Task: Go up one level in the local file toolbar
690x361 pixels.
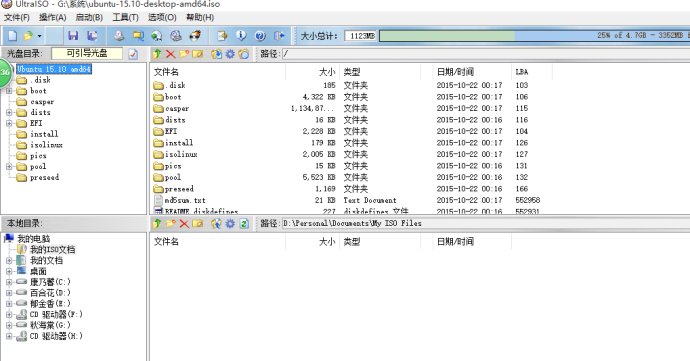Action: click(157, 223)
